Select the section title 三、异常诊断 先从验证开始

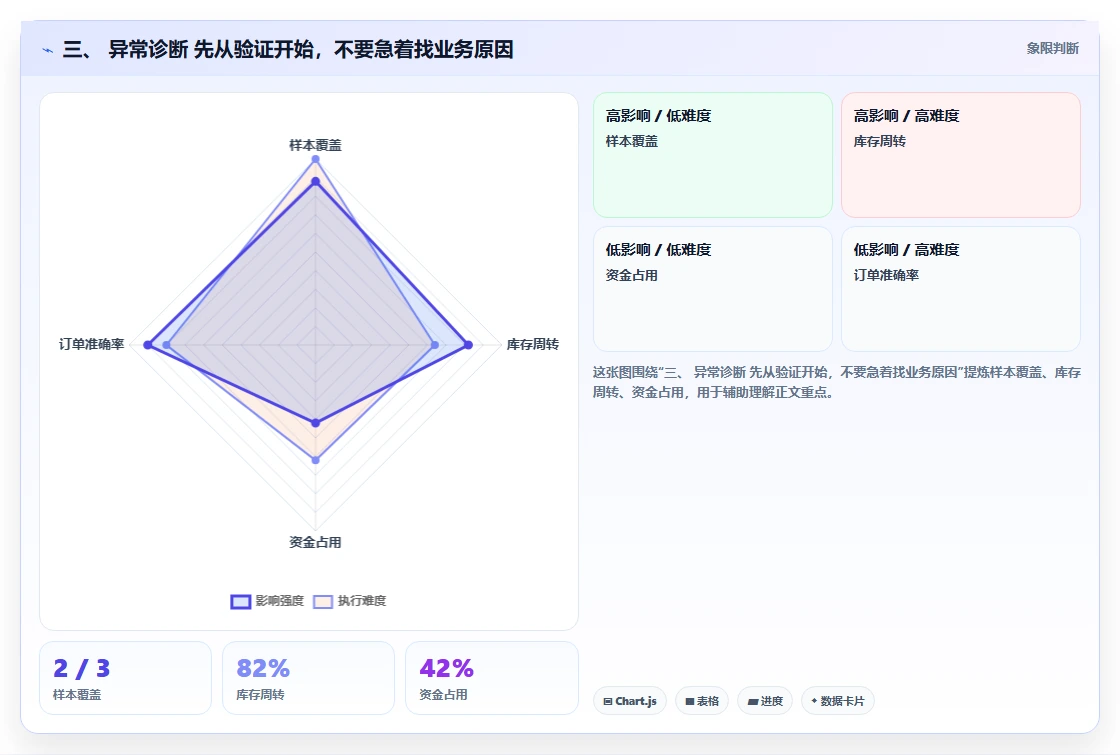pyautogui.click(x=288, y=49)
